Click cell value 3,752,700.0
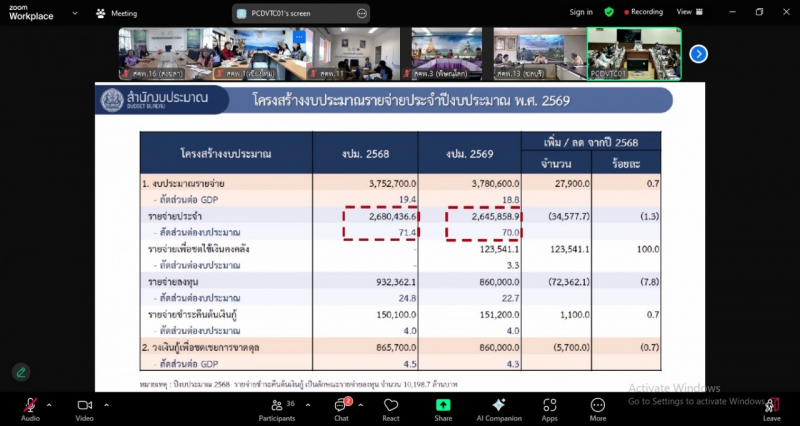 click(x=392, y=184)
